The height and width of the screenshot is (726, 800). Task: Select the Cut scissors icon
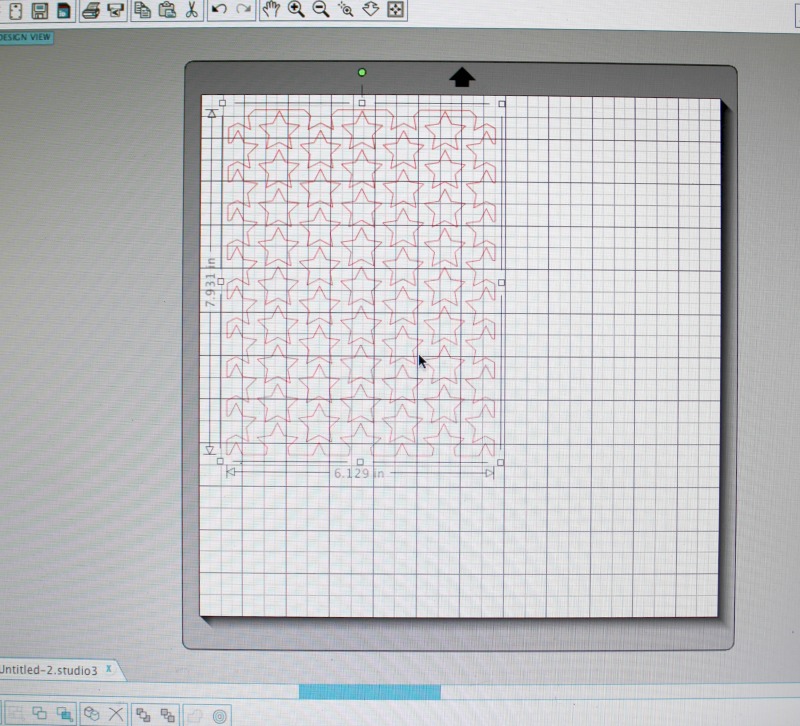(x=191, y=10)
